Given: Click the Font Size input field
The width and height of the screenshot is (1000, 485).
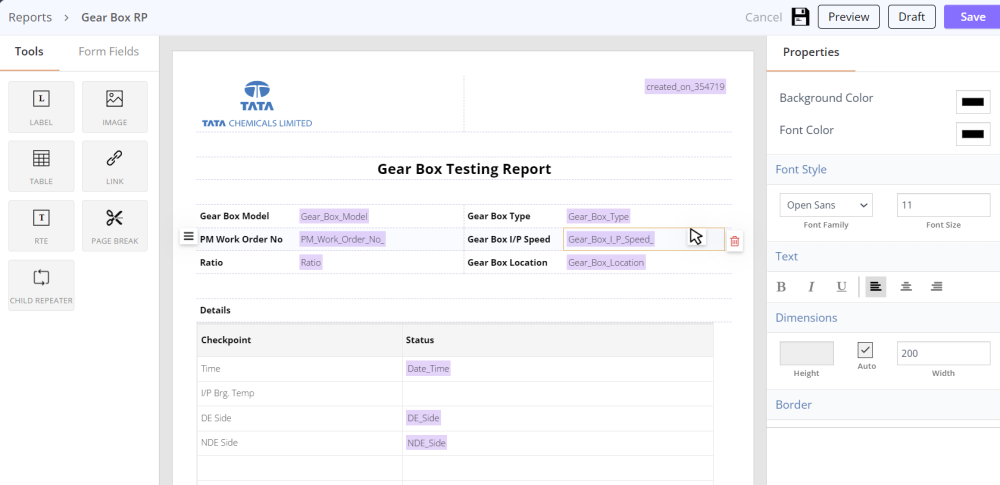Looking at the screenshot, I should tap(943, 205).
